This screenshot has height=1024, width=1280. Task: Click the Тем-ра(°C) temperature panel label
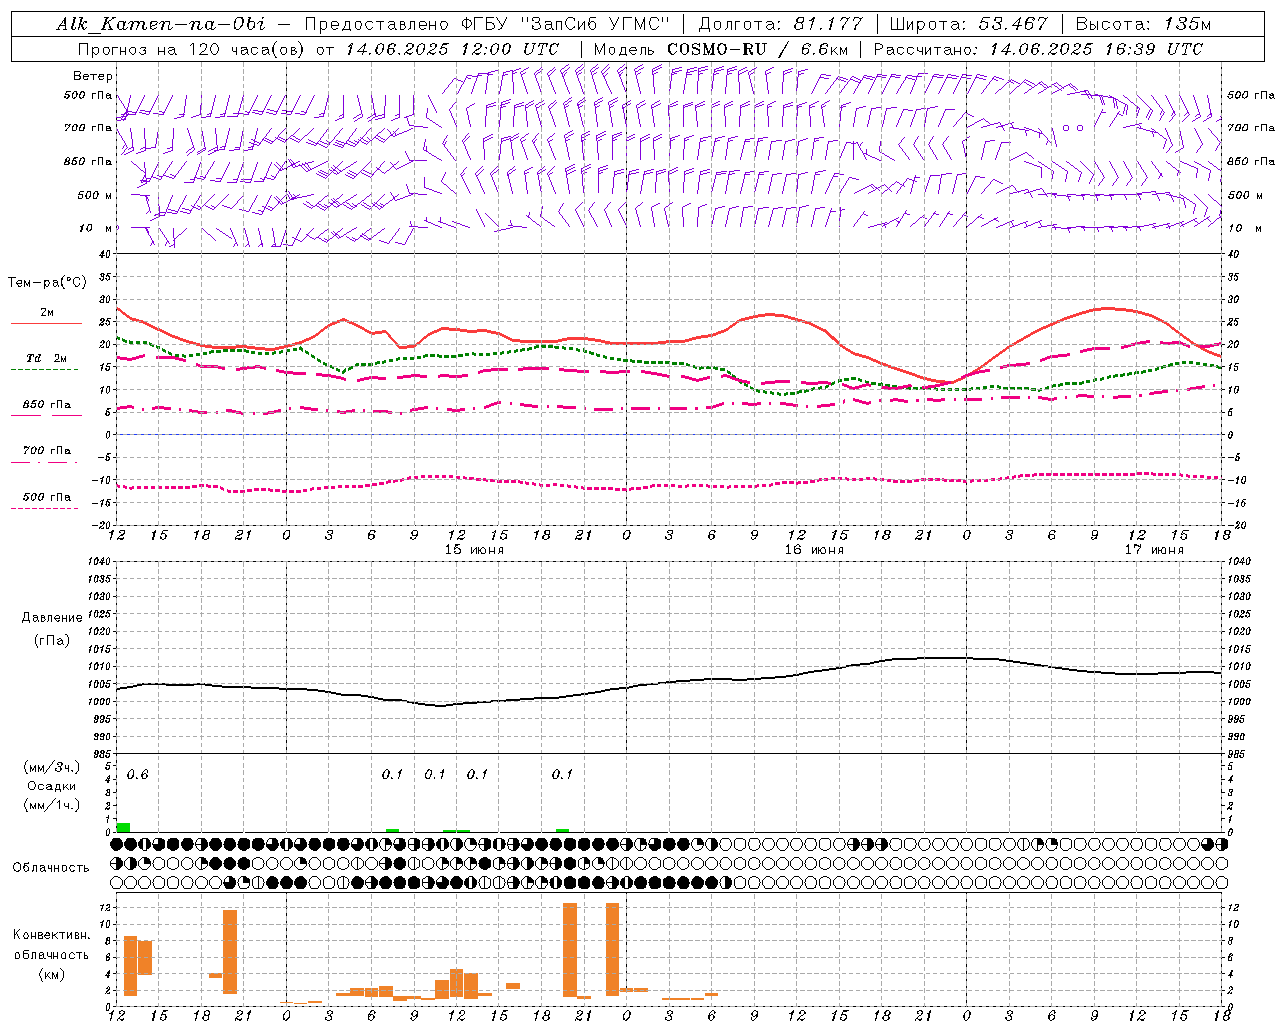[47, 283]
